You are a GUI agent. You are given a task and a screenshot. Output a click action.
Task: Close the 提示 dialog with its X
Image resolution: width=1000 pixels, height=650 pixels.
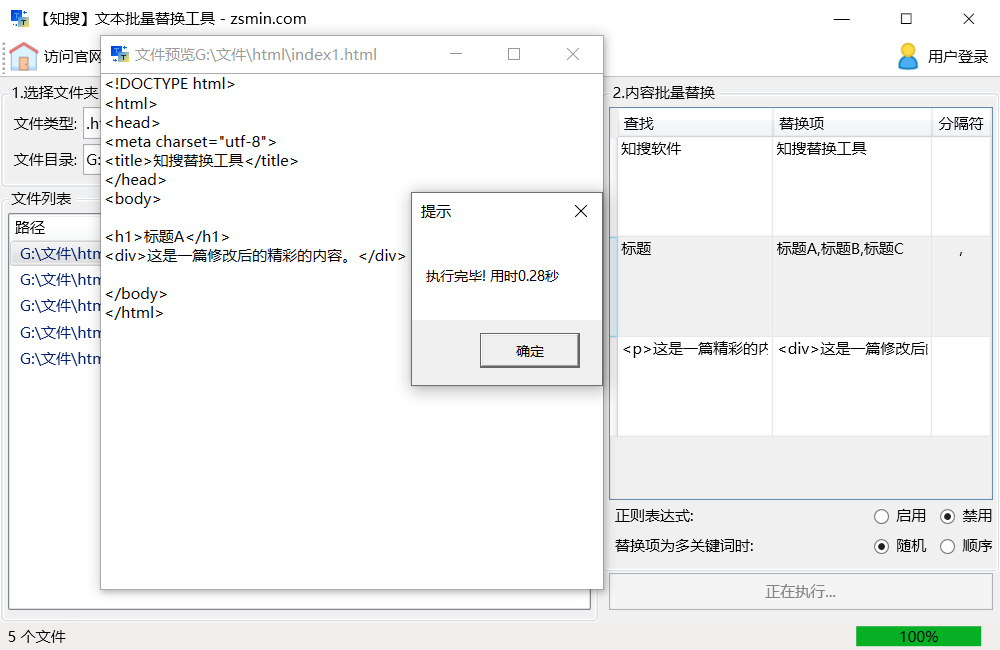coord(580,211)
